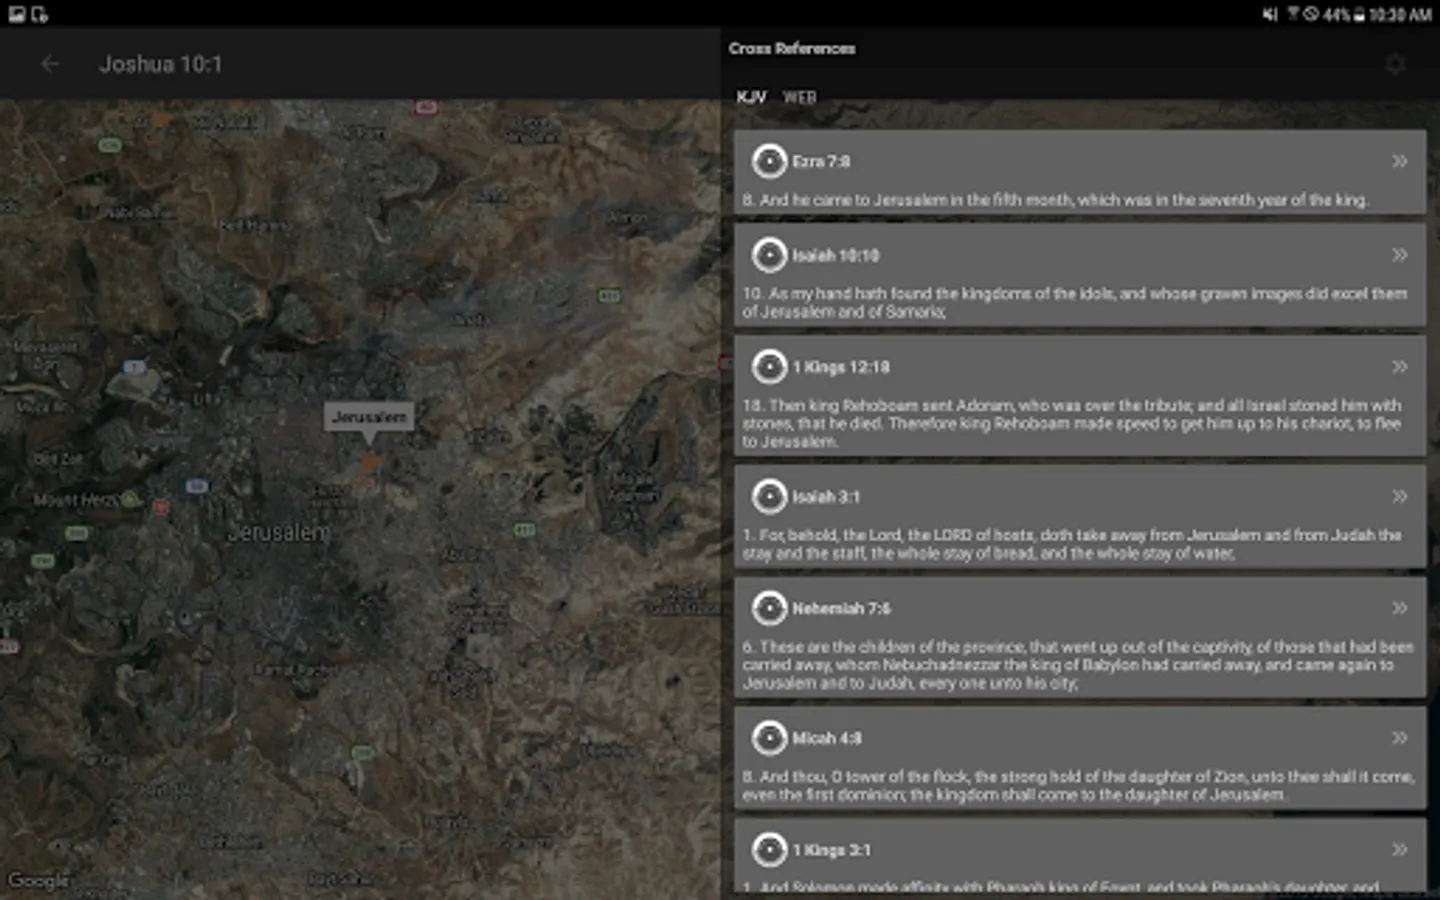Expand the Isaiah 10:10 reference with its chevron
1440x900 pixels.
(1399, 255)
